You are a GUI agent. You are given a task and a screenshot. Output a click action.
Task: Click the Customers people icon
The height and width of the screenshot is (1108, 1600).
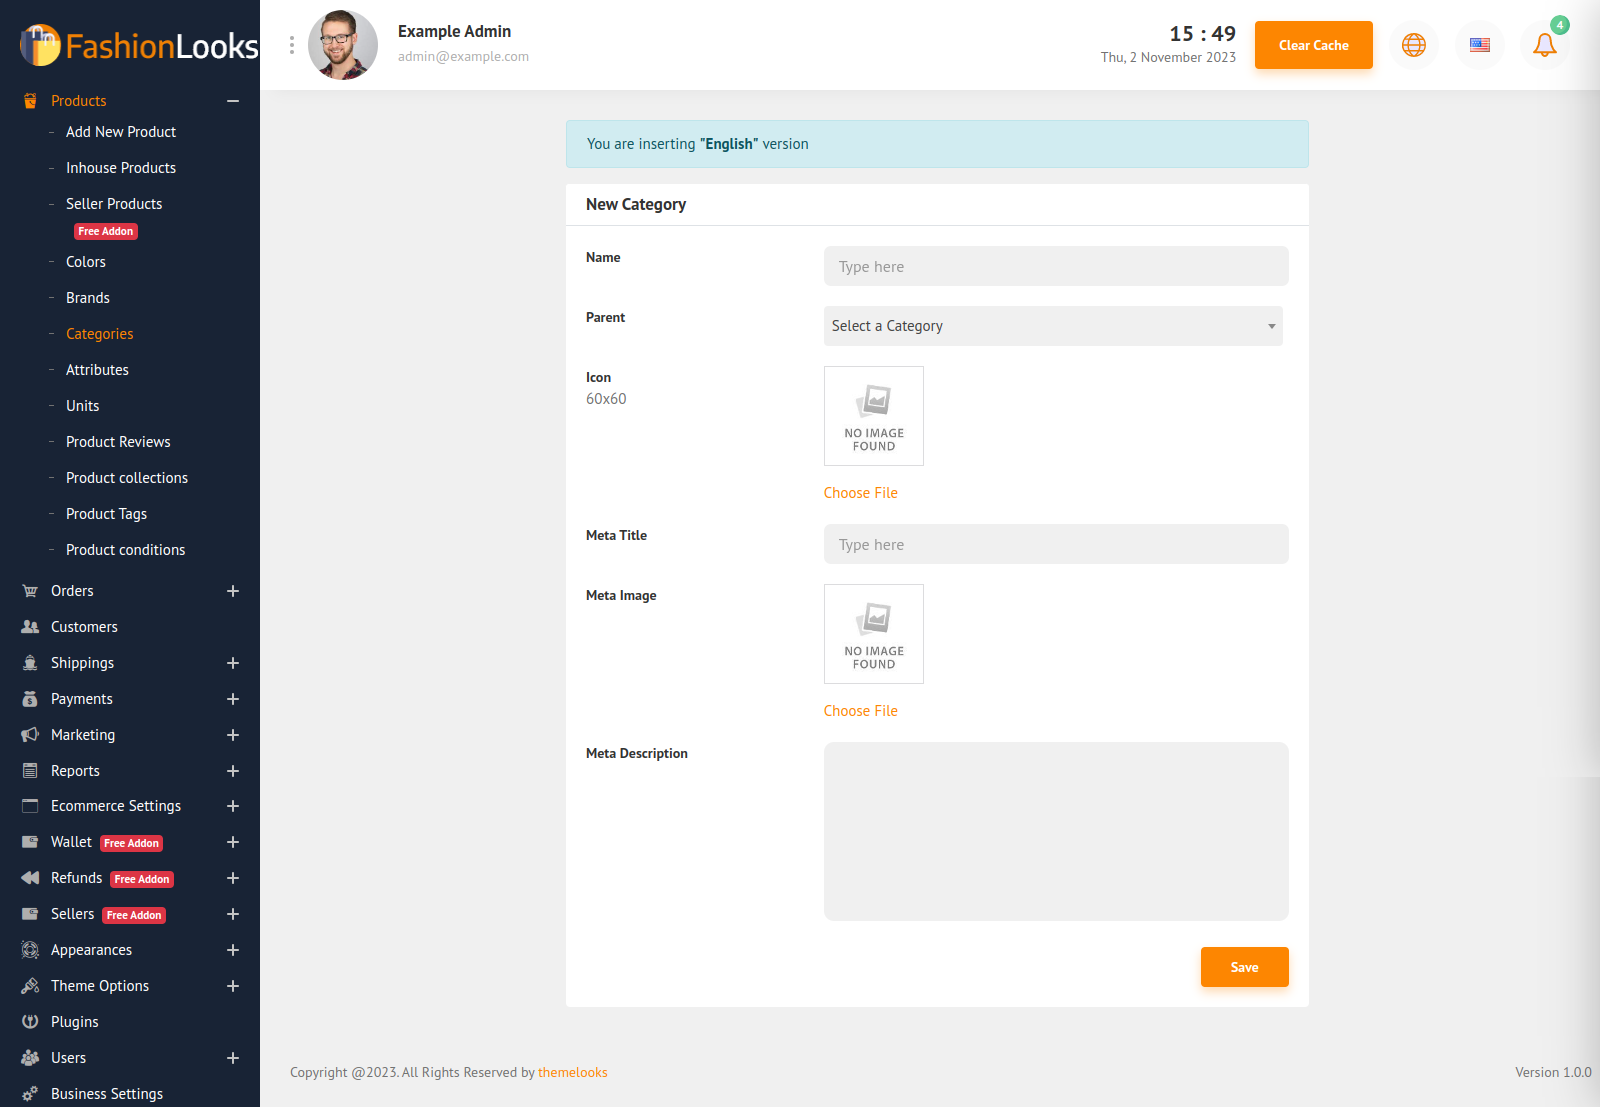point(30,627)
